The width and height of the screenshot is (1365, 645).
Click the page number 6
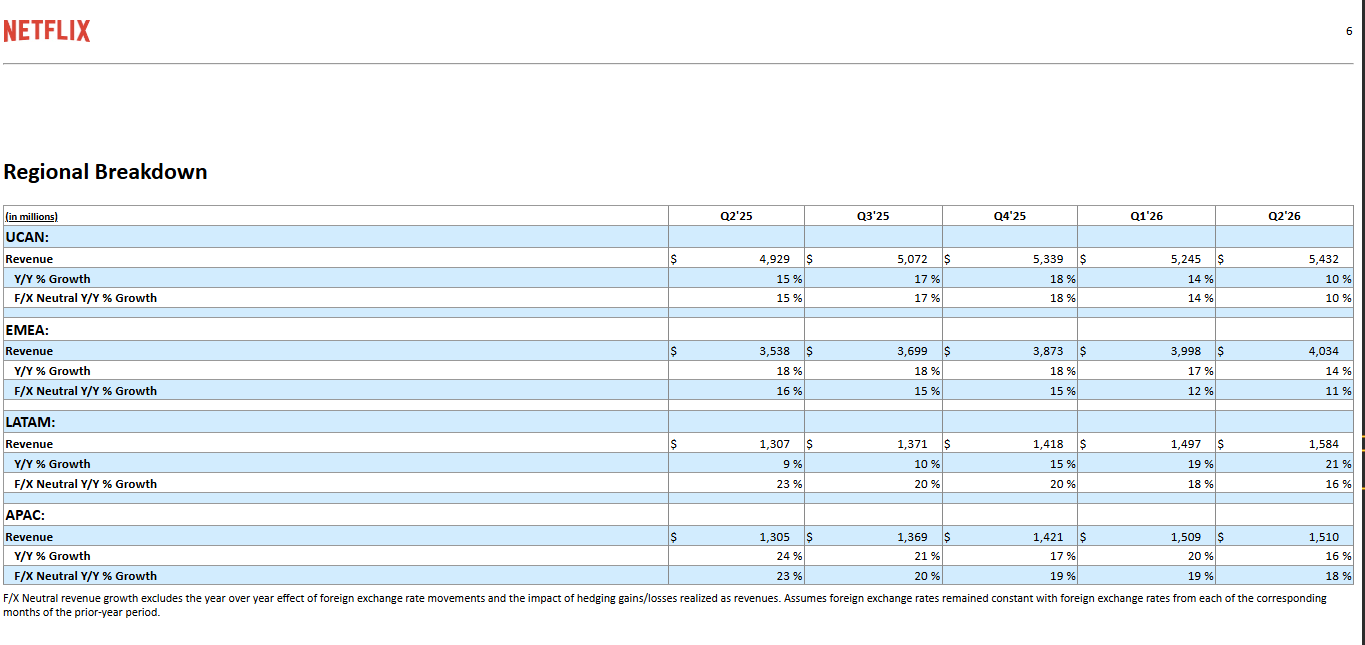1349,31
